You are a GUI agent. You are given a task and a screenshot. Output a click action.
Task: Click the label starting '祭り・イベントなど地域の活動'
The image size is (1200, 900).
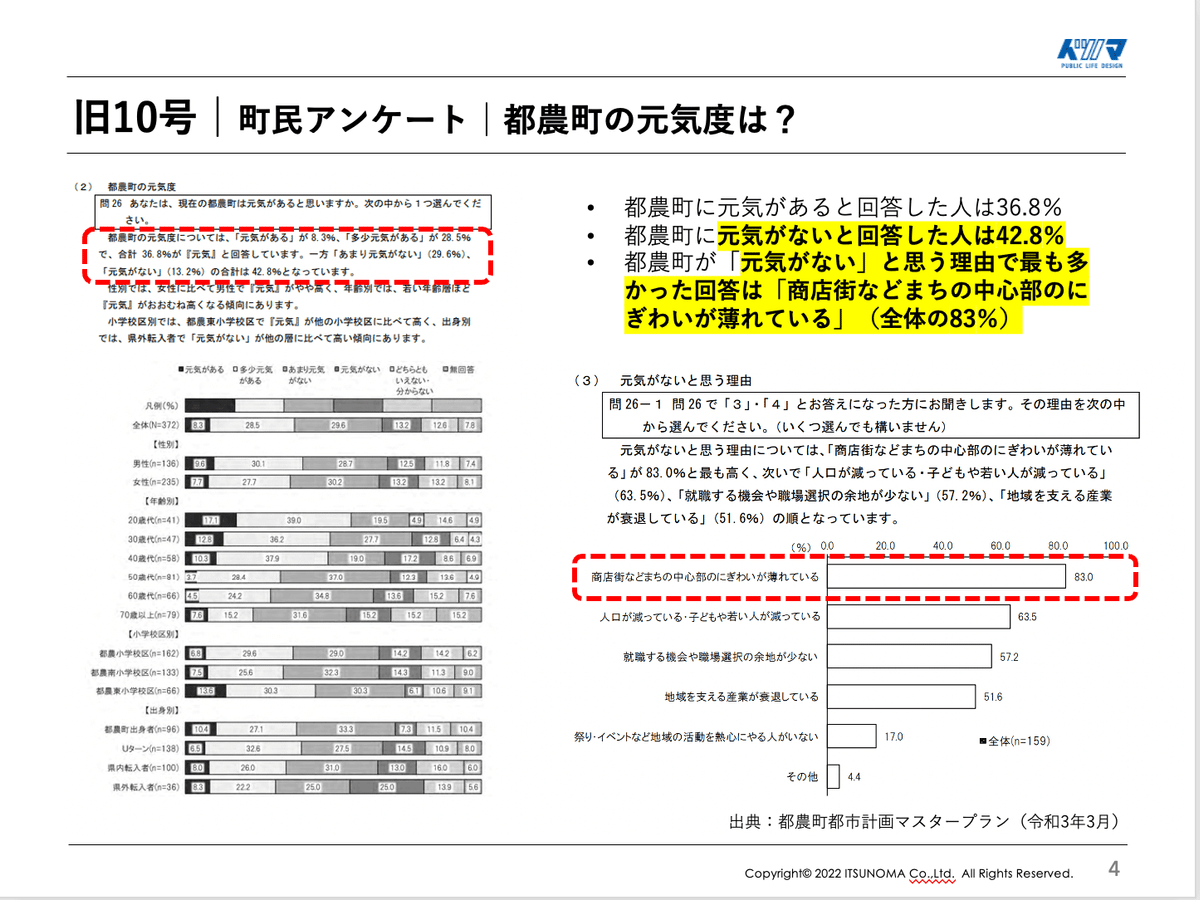(697, 737)
